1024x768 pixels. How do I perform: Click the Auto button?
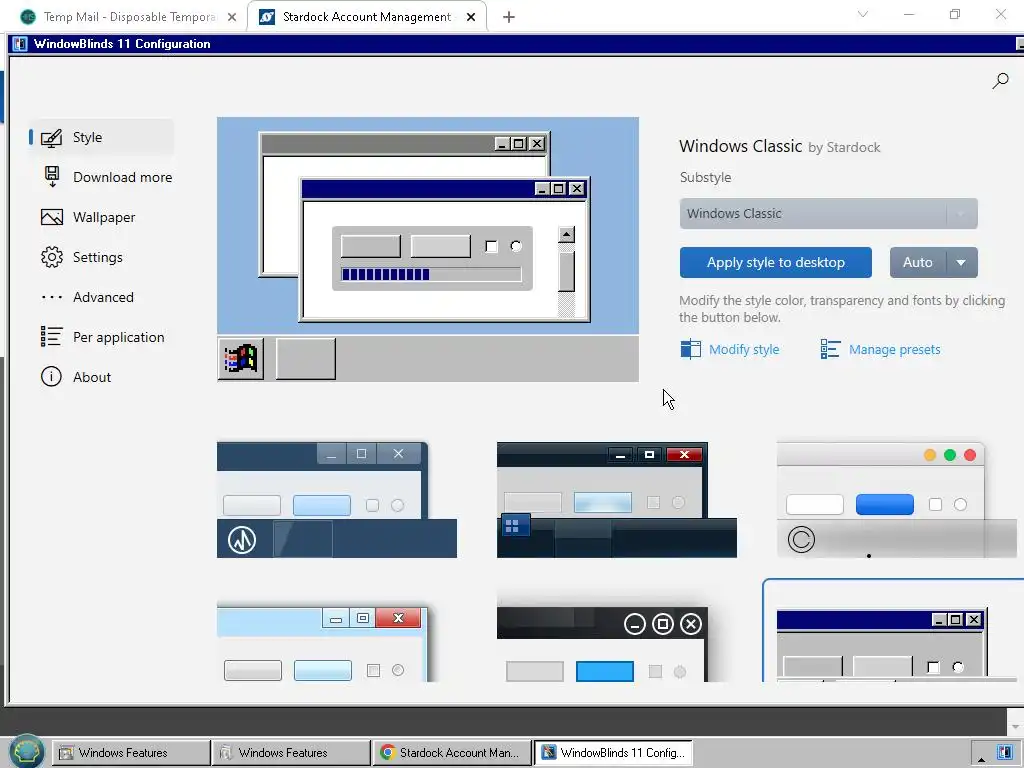(918, 263)
